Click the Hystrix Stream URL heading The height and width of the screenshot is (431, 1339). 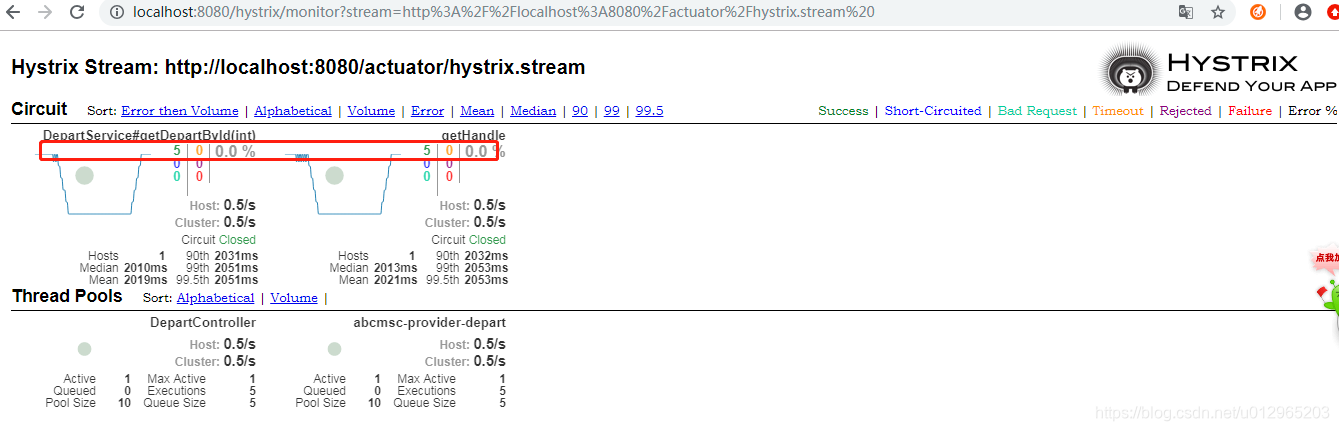298,68
